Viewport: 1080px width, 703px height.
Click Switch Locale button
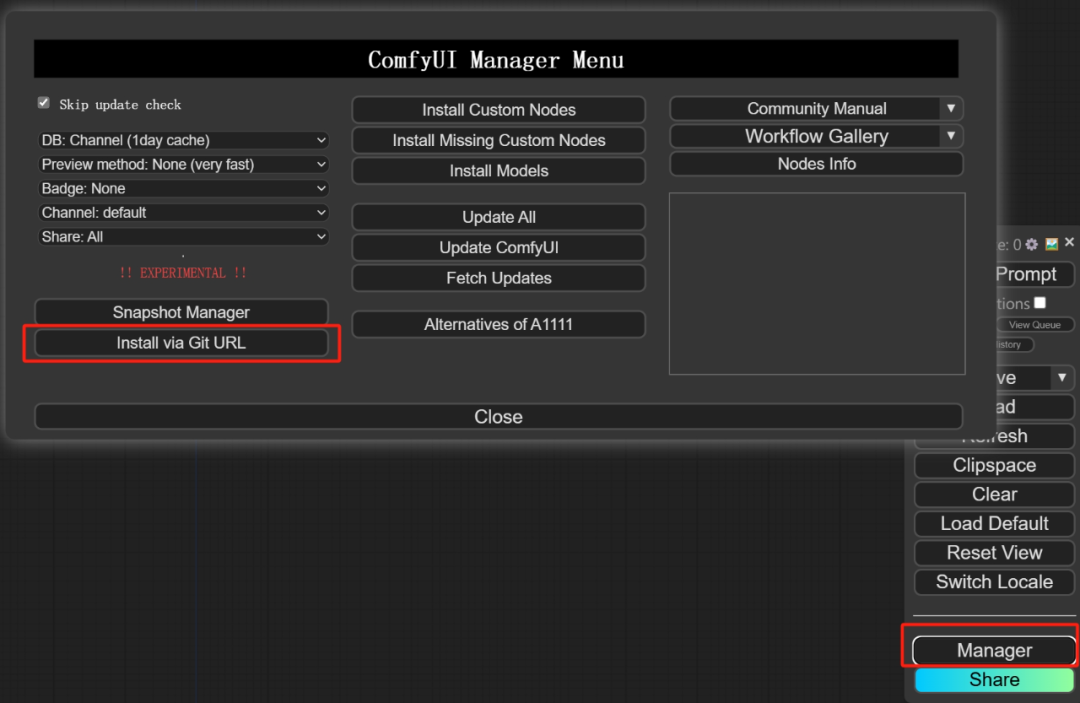[994, 582]
